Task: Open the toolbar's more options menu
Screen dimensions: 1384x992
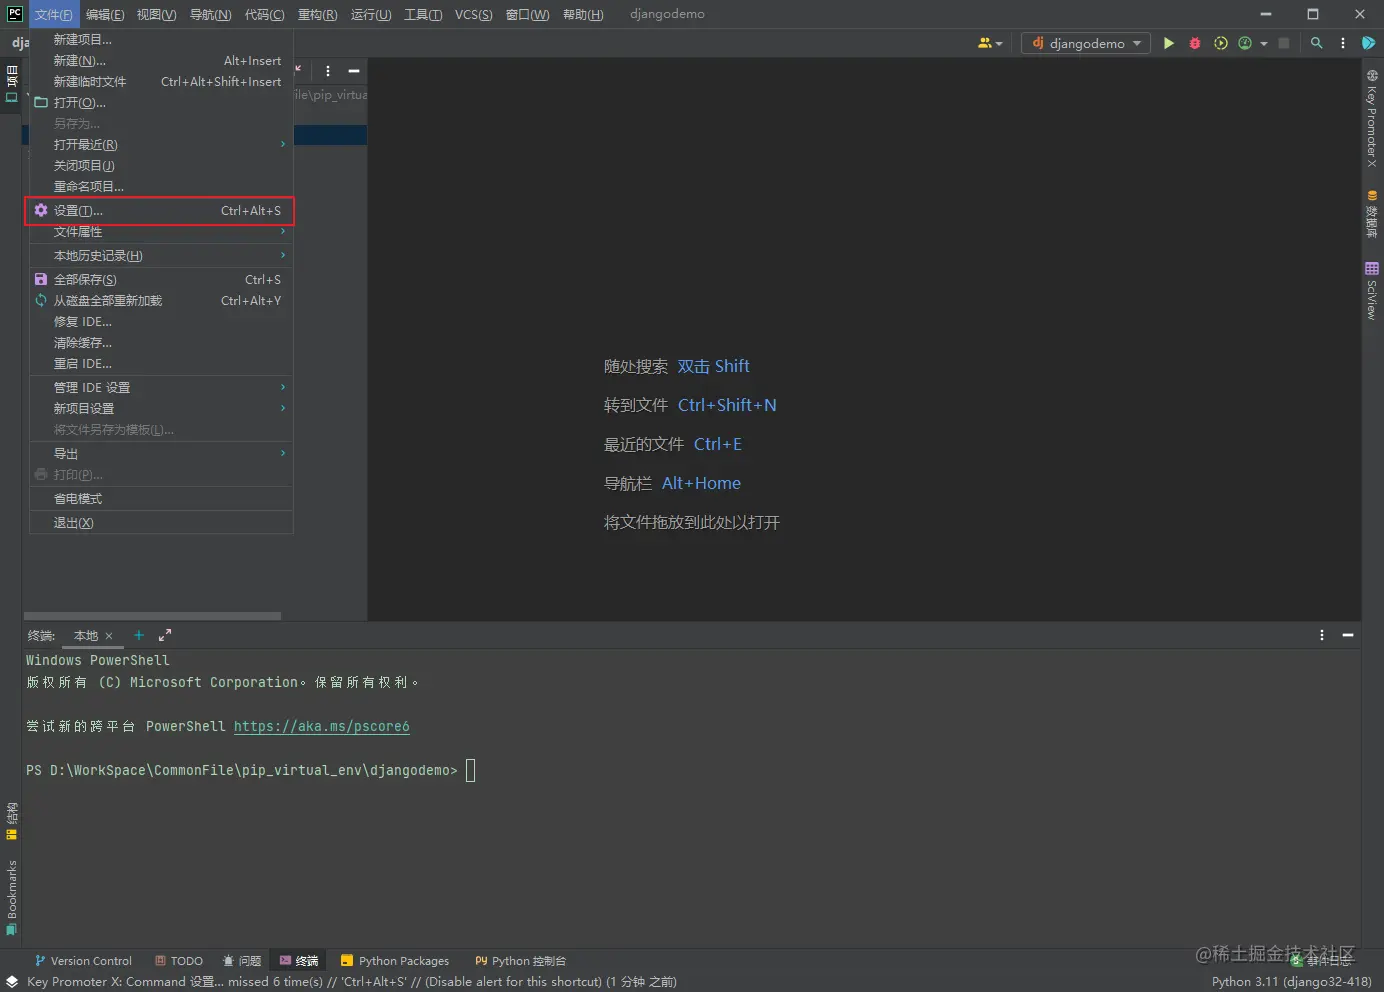Action: 1343,43
